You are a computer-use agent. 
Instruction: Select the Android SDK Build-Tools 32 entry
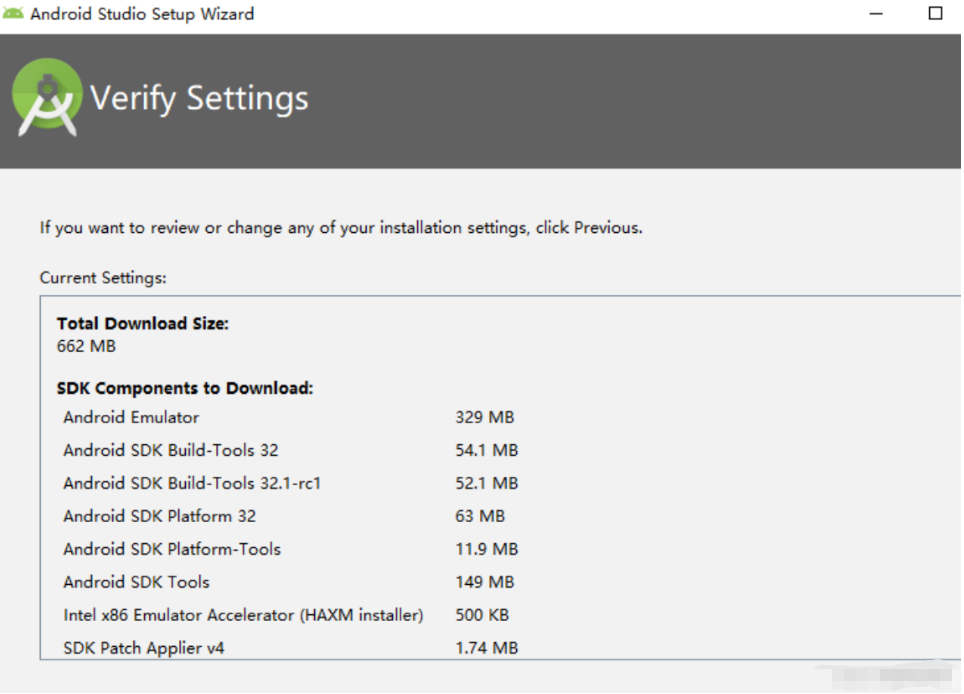[171, 451]
